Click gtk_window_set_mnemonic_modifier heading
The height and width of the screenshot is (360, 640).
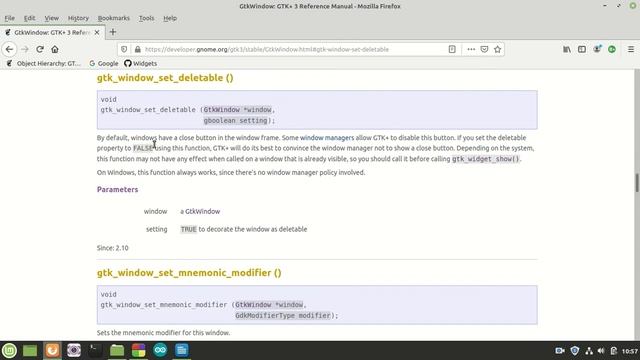pyautogui.click(x=189, y=273)
